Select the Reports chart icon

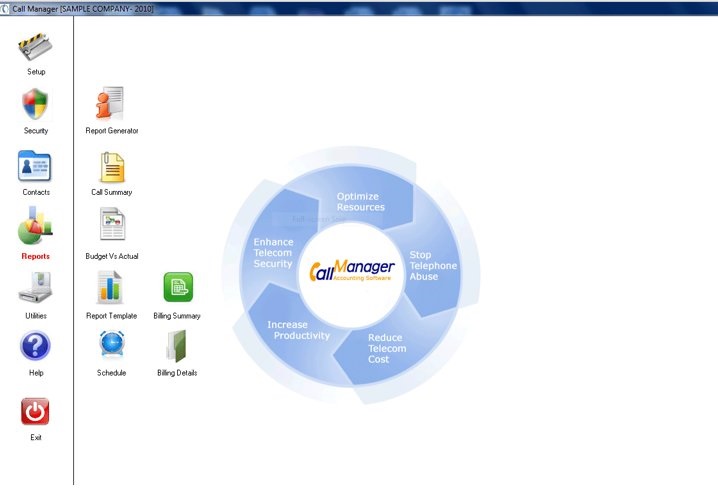35,226
